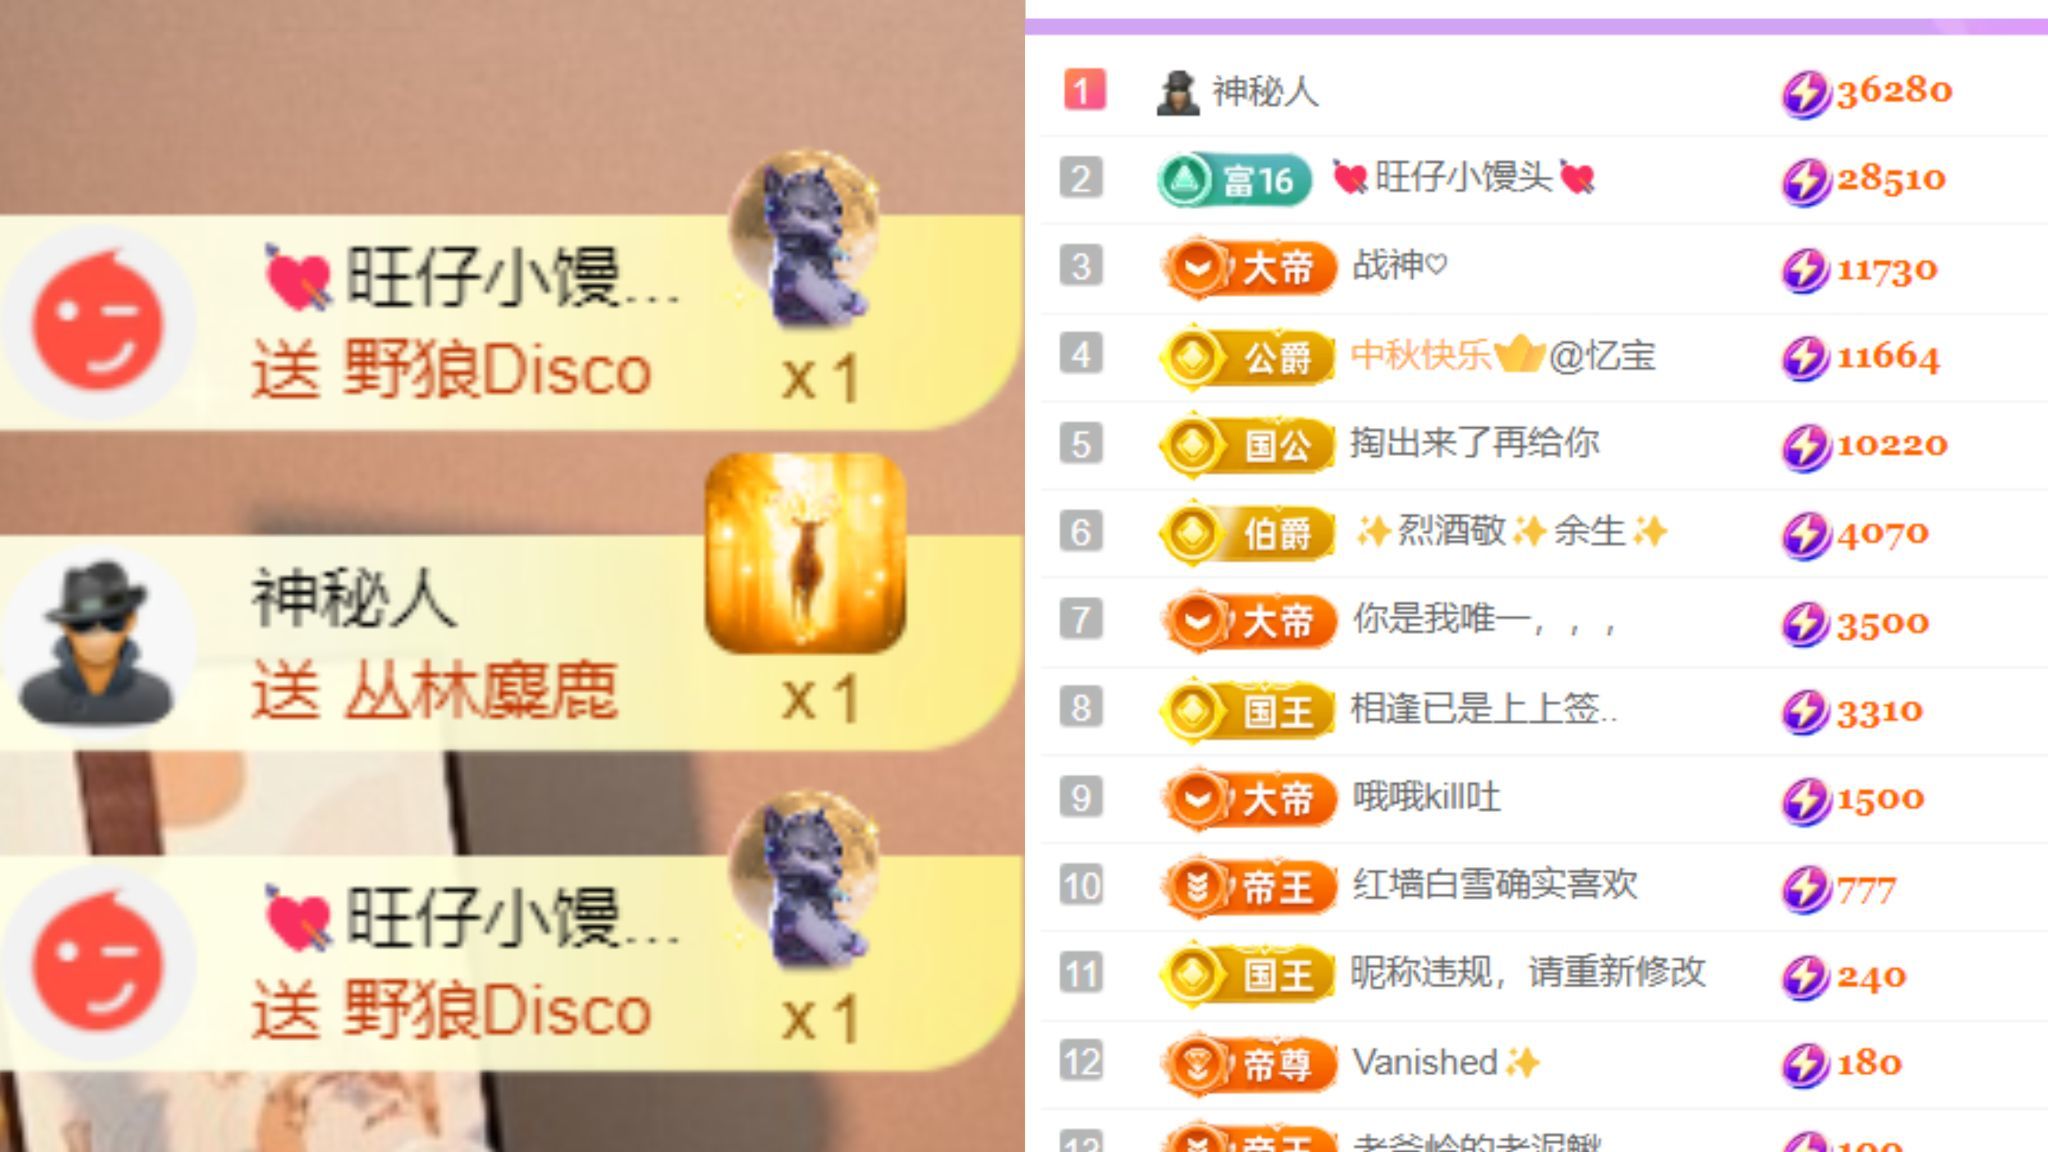Click the 国公 badge in the rank 5 row
Viewport: 2048px width, 1152px height.
1248,444
